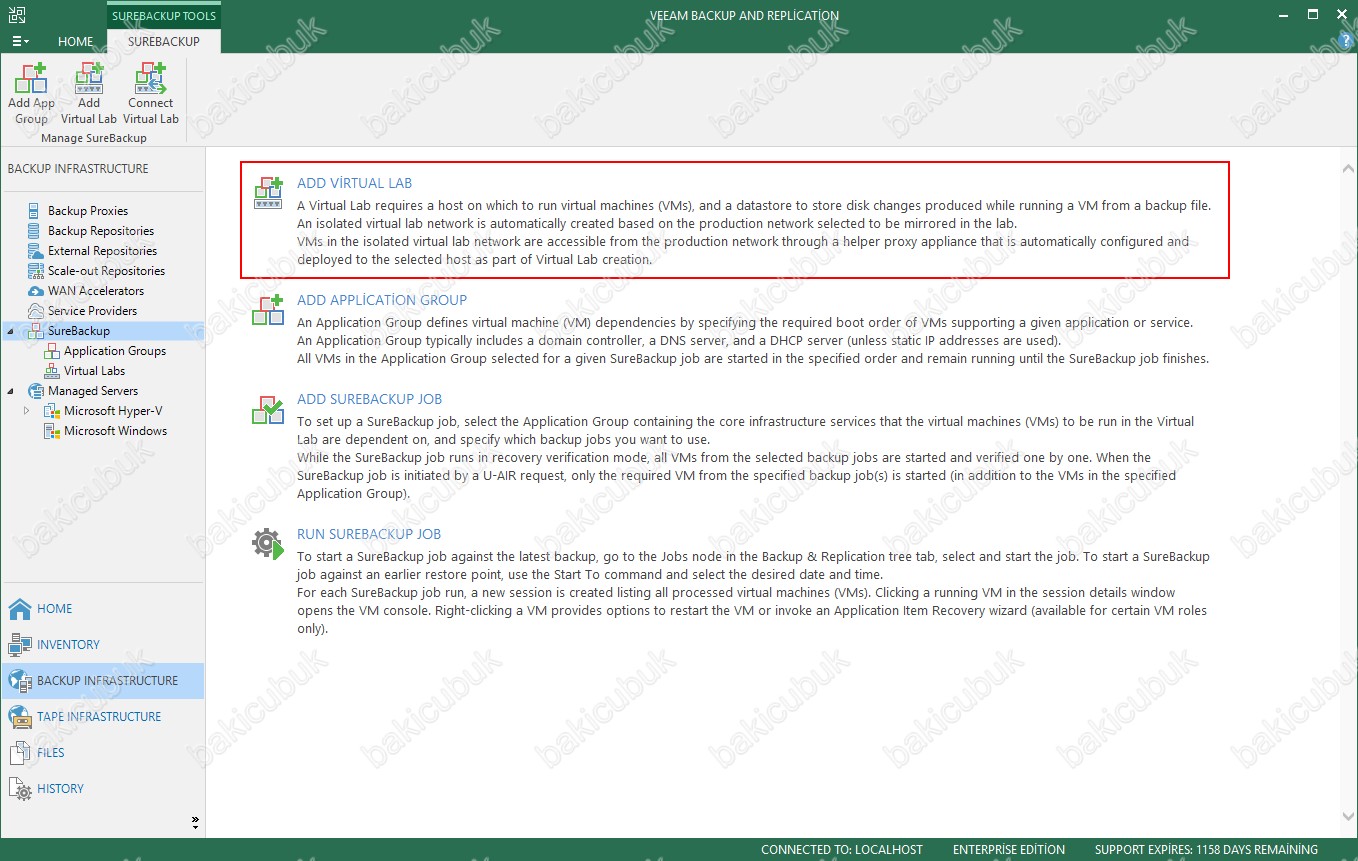
Task: Click the Add Application Group icon in content
Action: pyautogui.click(x=268, y=310)
